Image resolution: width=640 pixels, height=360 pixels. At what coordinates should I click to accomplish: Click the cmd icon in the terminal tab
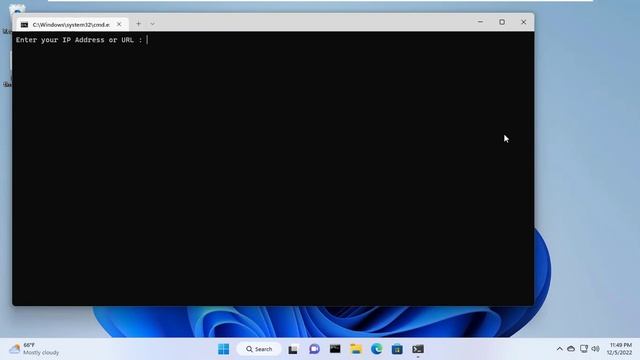[x=24, y=25]
